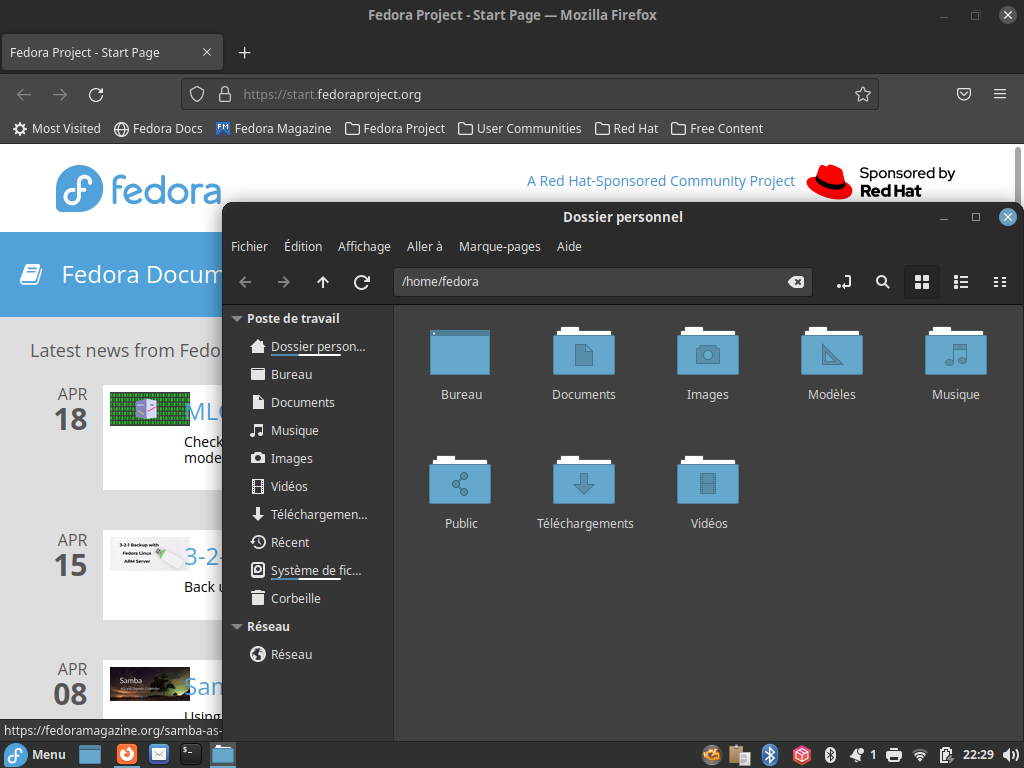Open the Marque-pages menu

[x=500, y=247]
